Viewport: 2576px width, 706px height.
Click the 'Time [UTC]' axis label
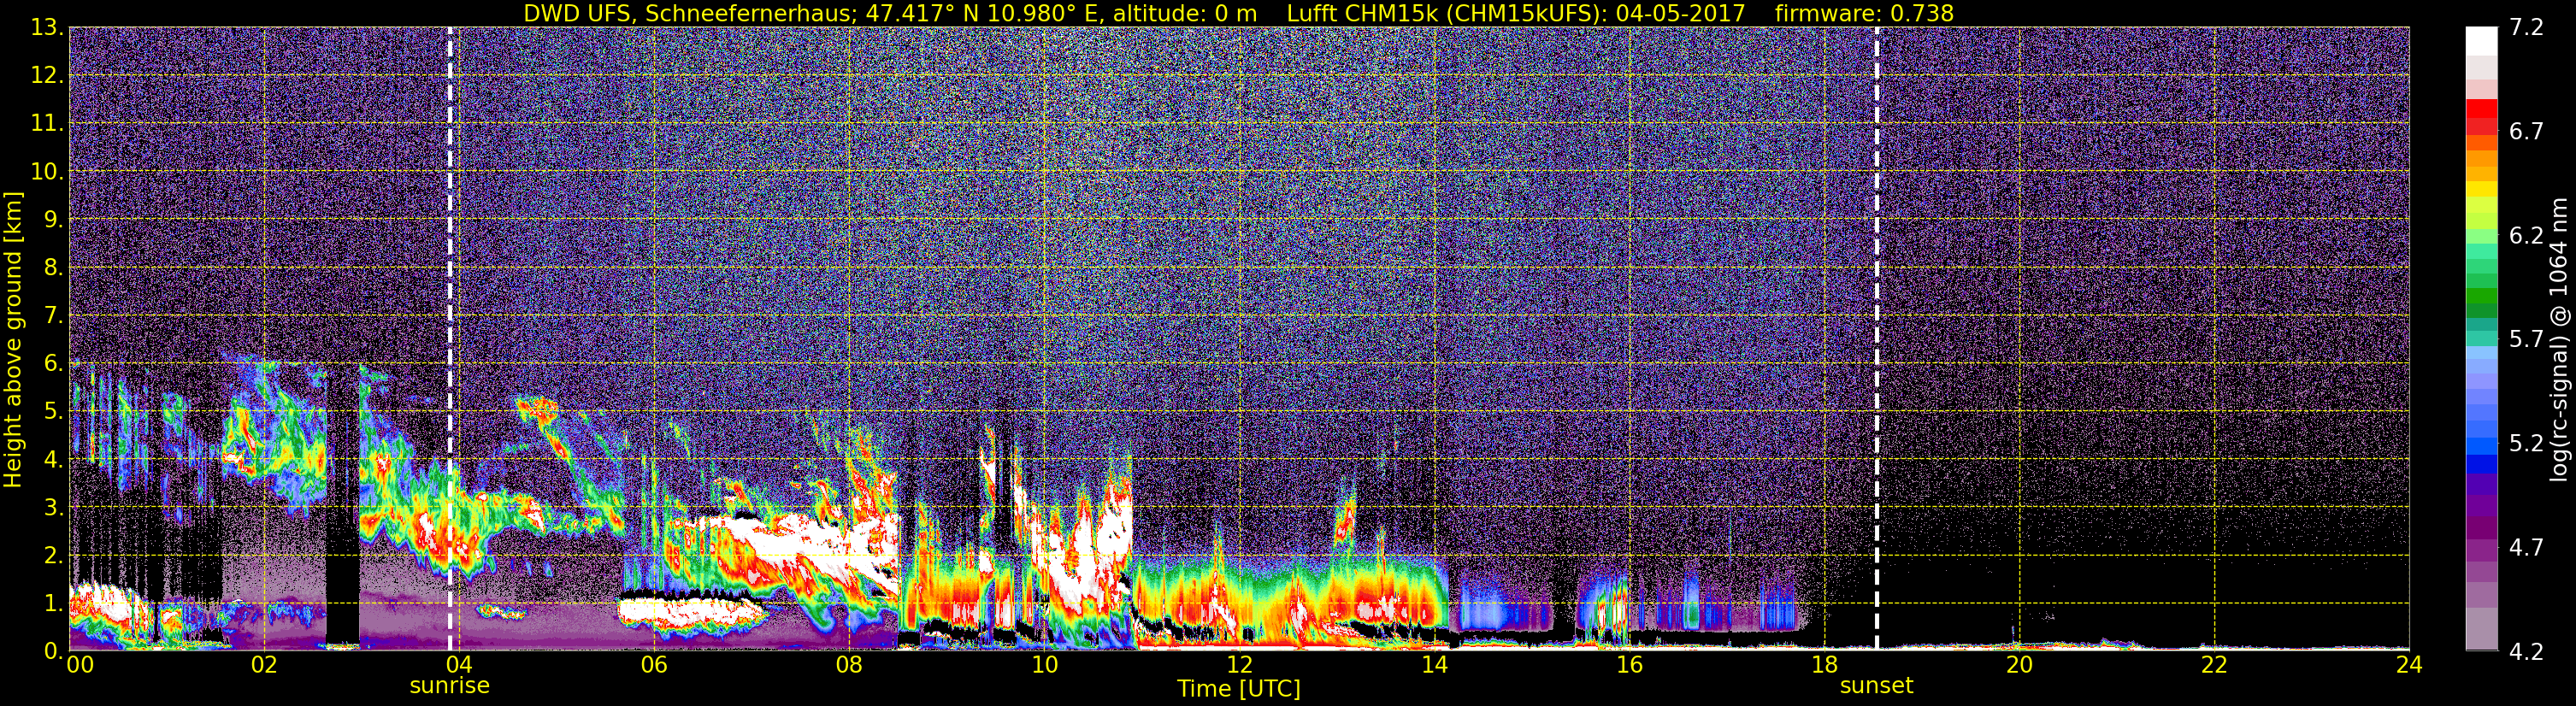click(x=1239, y=689)
